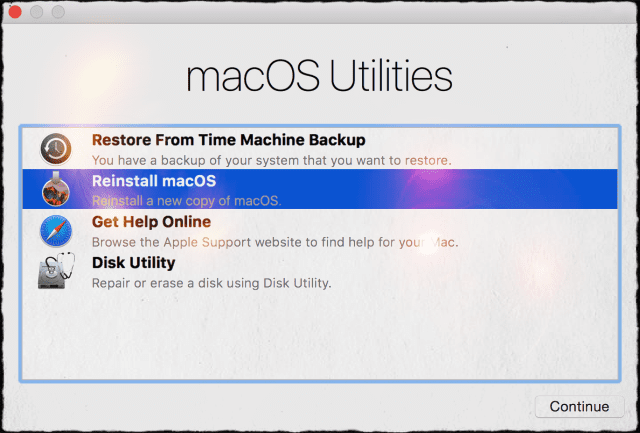Choose the Get Help Online title
This screenshot has width=640, height=433.
151,221
